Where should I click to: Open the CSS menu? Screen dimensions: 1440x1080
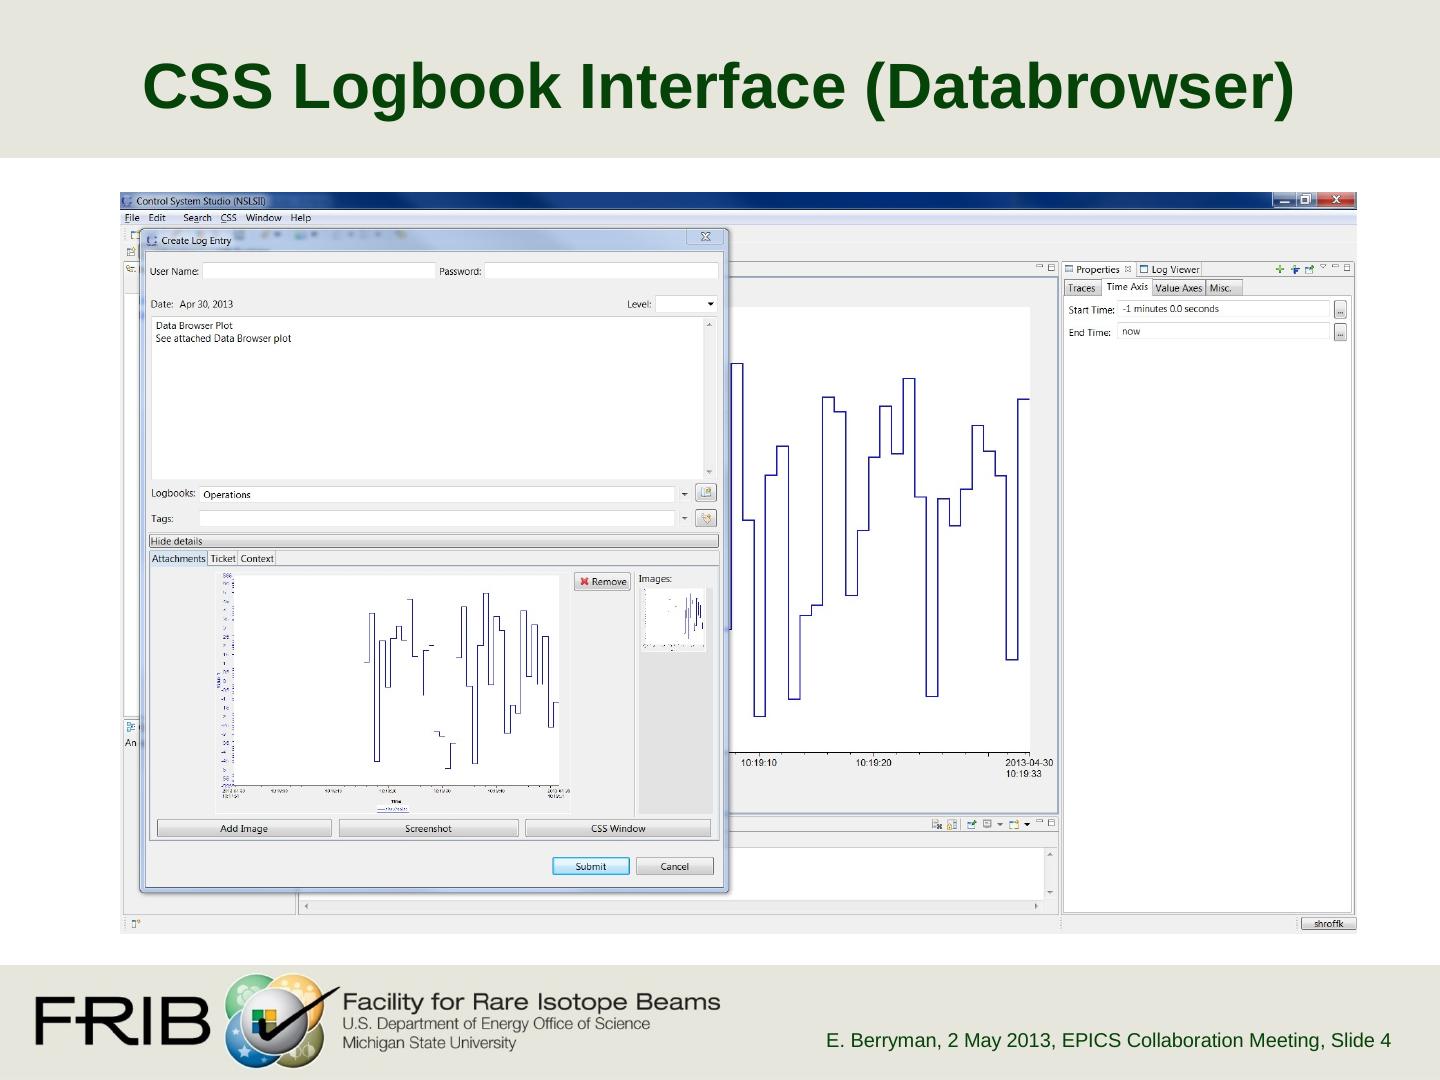(229, 218)
